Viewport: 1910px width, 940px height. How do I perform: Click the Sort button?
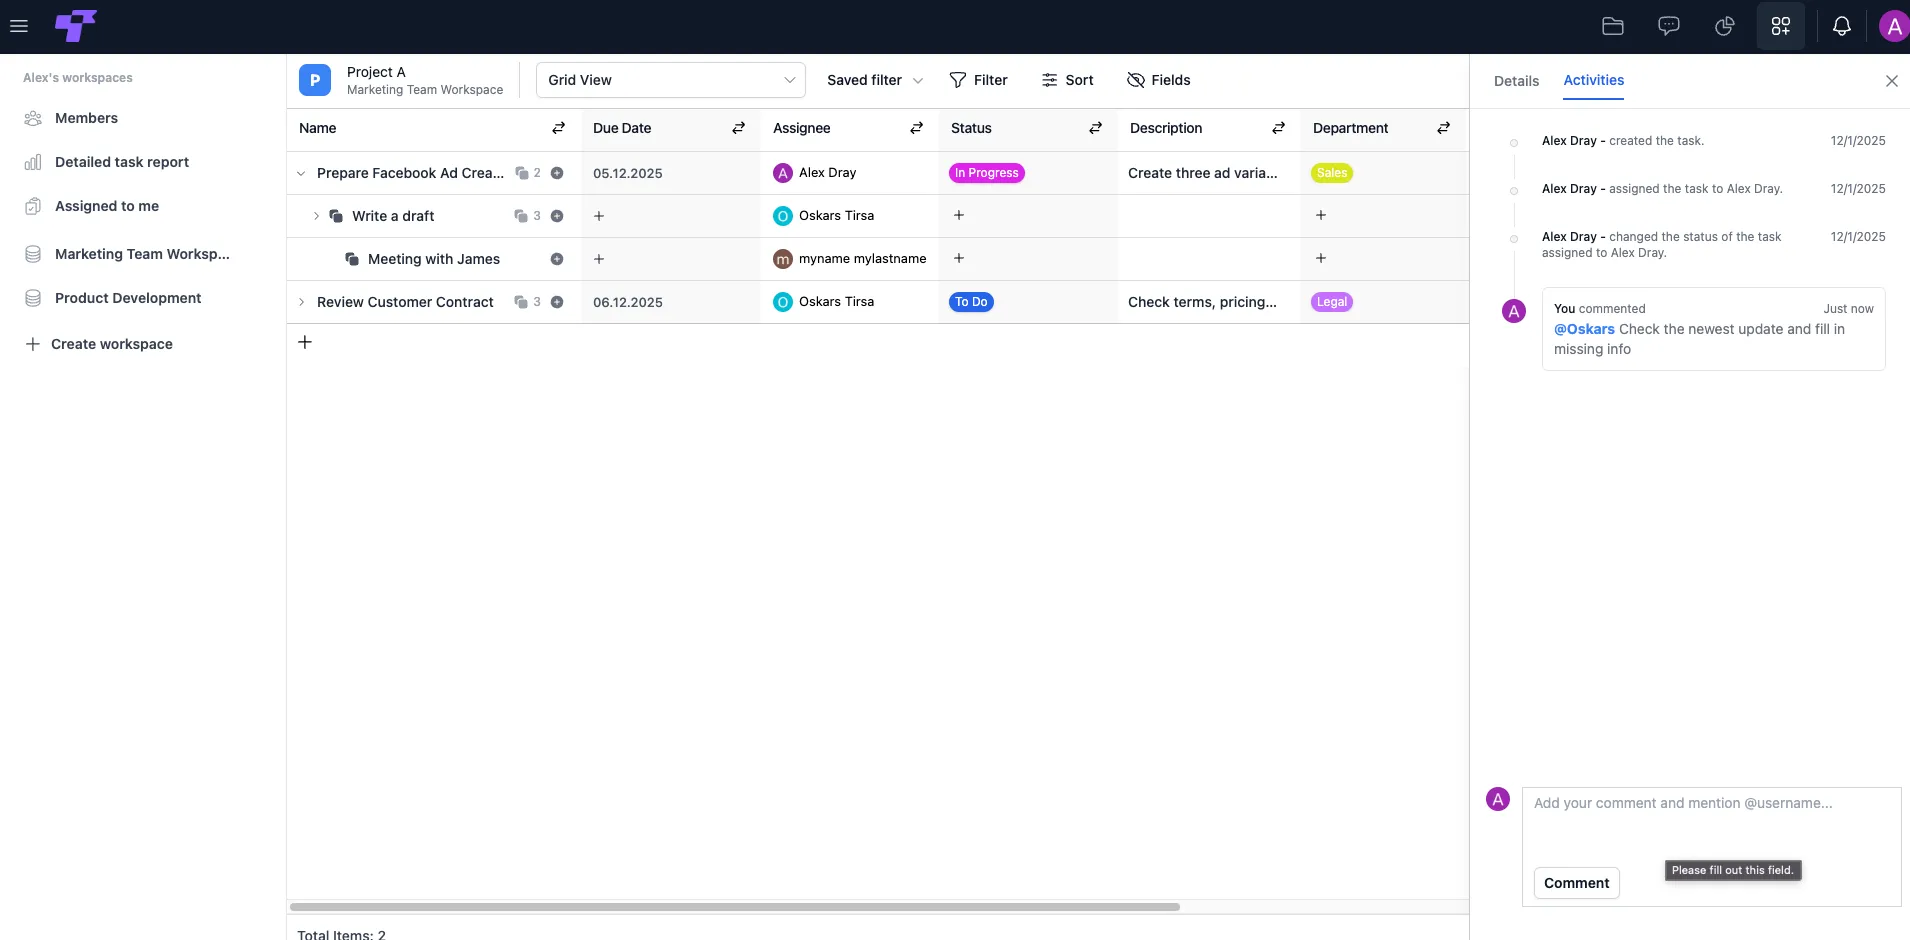[1067, 80]
